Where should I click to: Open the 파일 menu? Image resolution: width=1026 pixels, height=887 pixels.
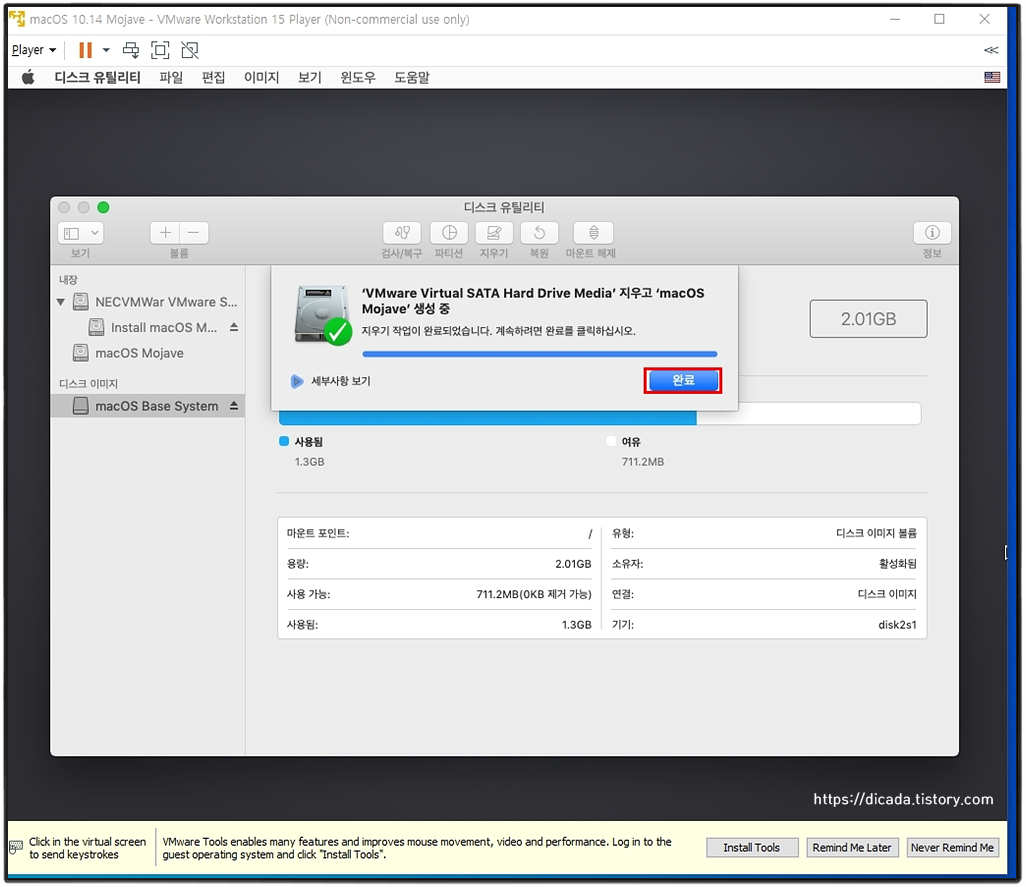coord(171,78)
